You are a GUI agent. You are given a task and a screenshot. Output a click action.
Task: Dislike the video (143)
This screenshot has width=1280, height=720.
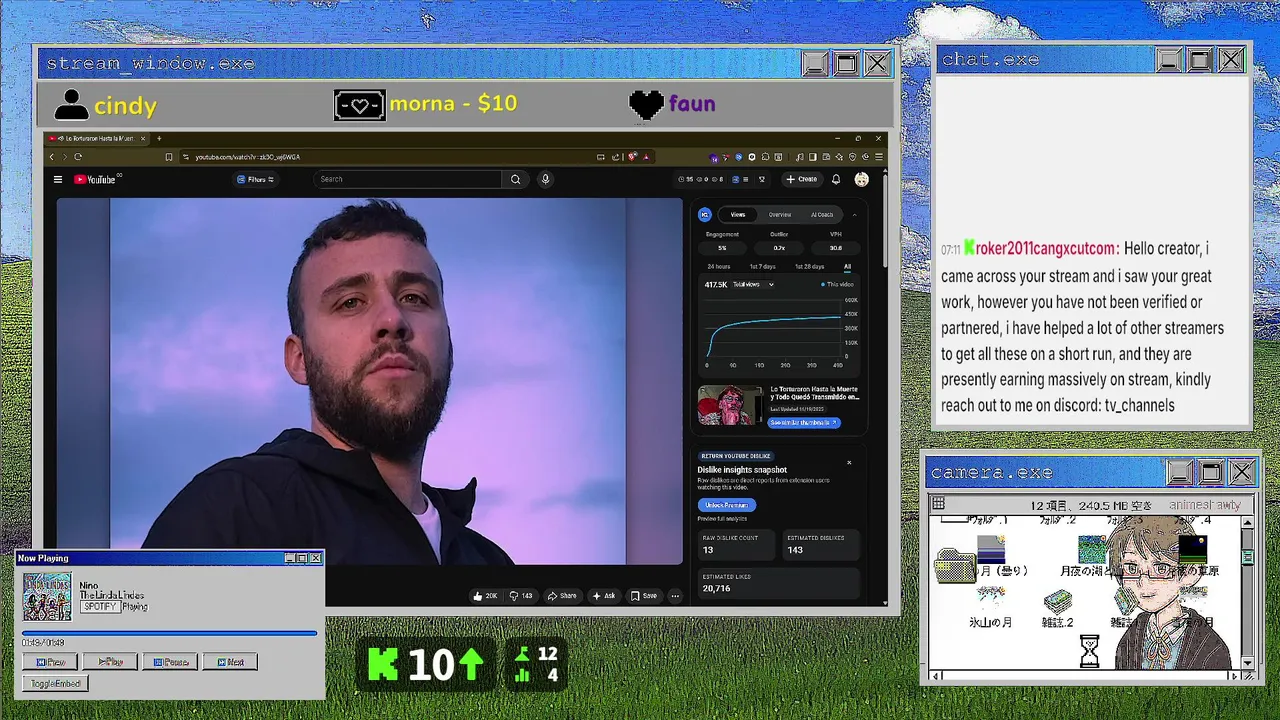coord(521,596)
